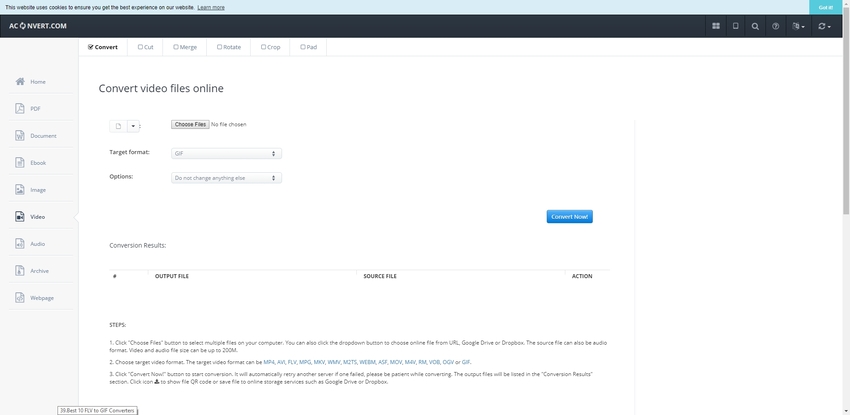Select the Cut checkbox tab

coord(144,46)
